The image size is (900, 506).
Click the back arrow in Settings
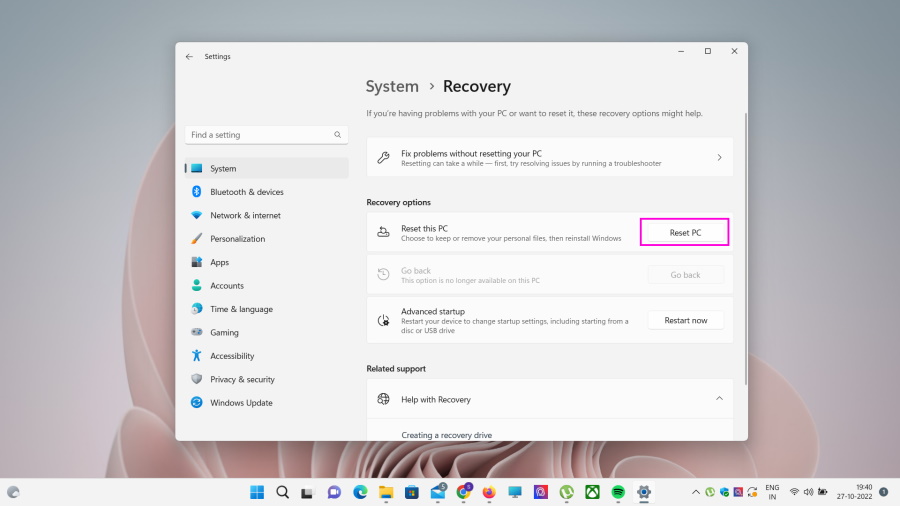189,57
